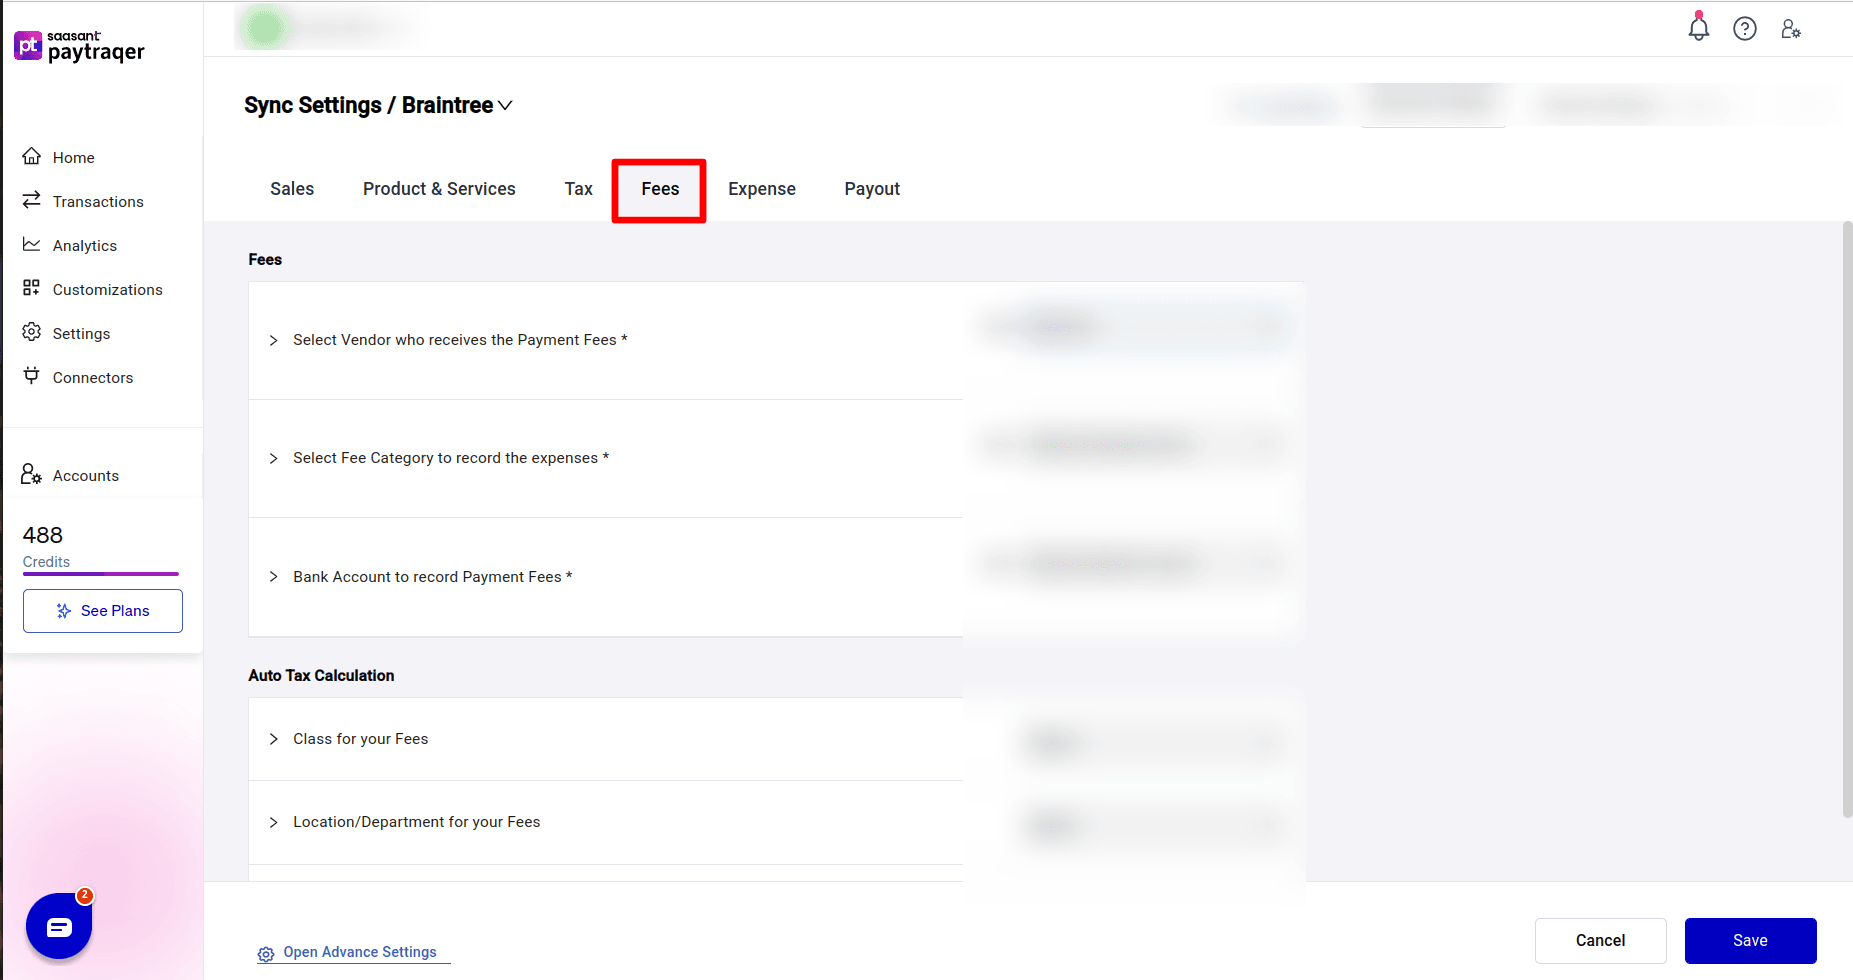This screenshot has width=1853, height=980.
Task: Go to Customizations in the sidebar
Action: tap(107, 289)
